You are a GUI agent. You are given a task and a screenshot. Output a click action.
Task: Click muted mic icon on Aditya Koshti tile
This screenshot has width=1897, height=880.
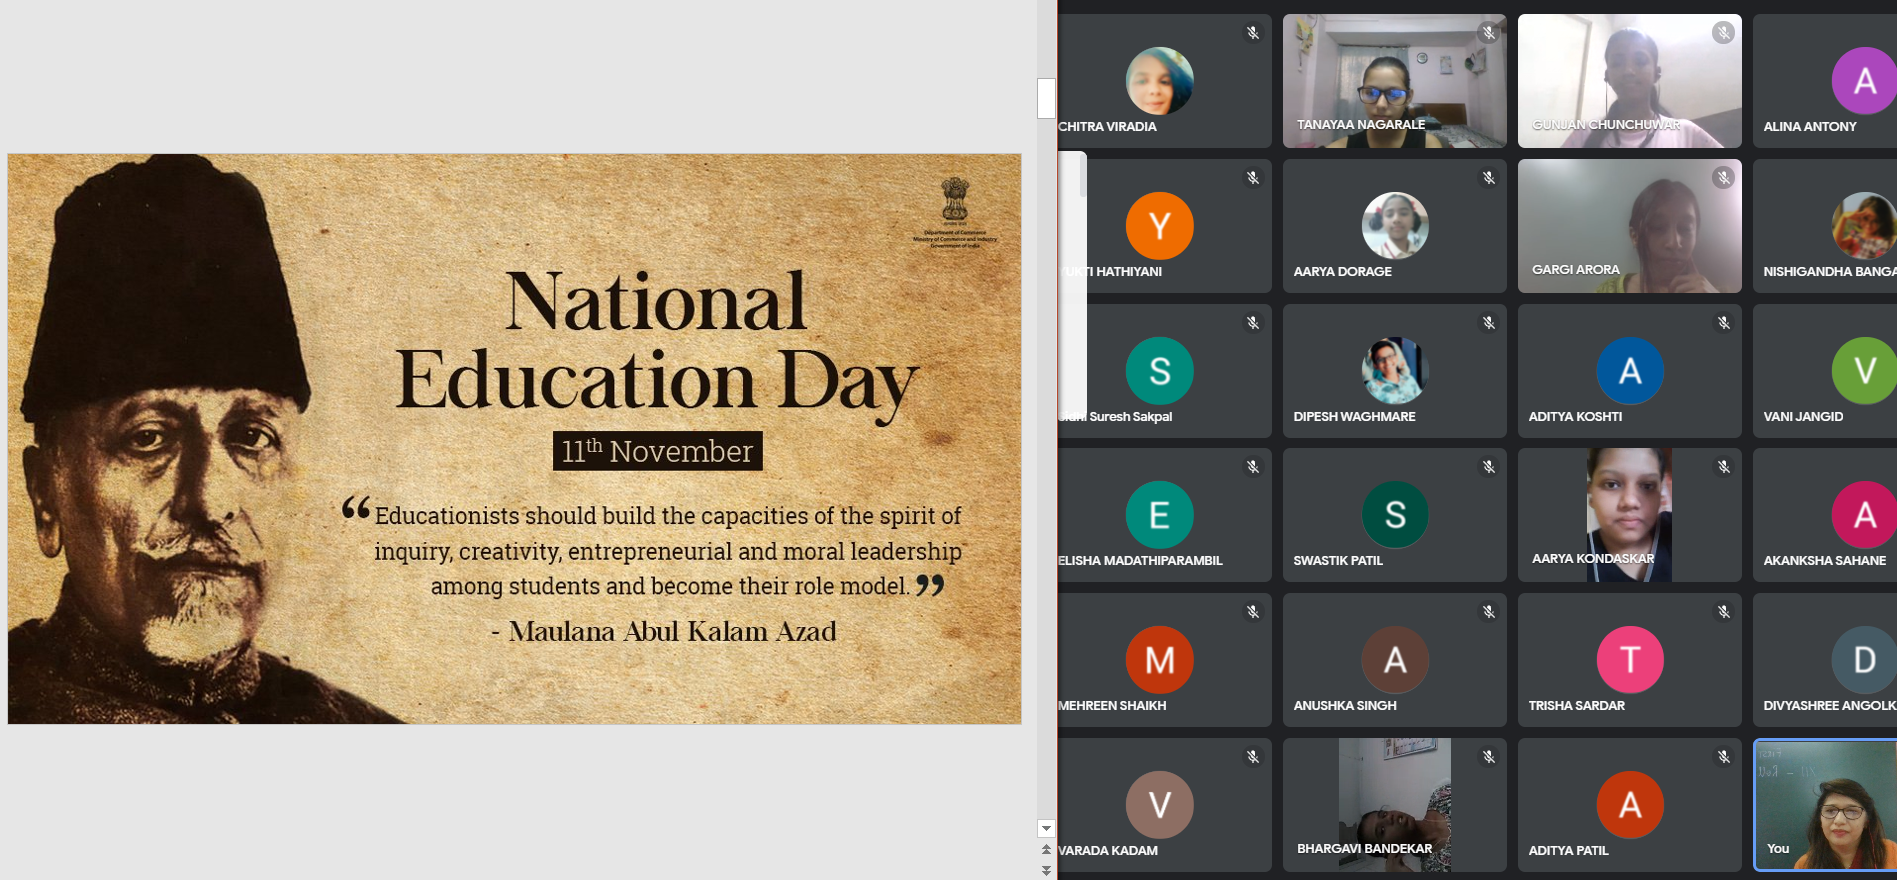(1723, 323)
